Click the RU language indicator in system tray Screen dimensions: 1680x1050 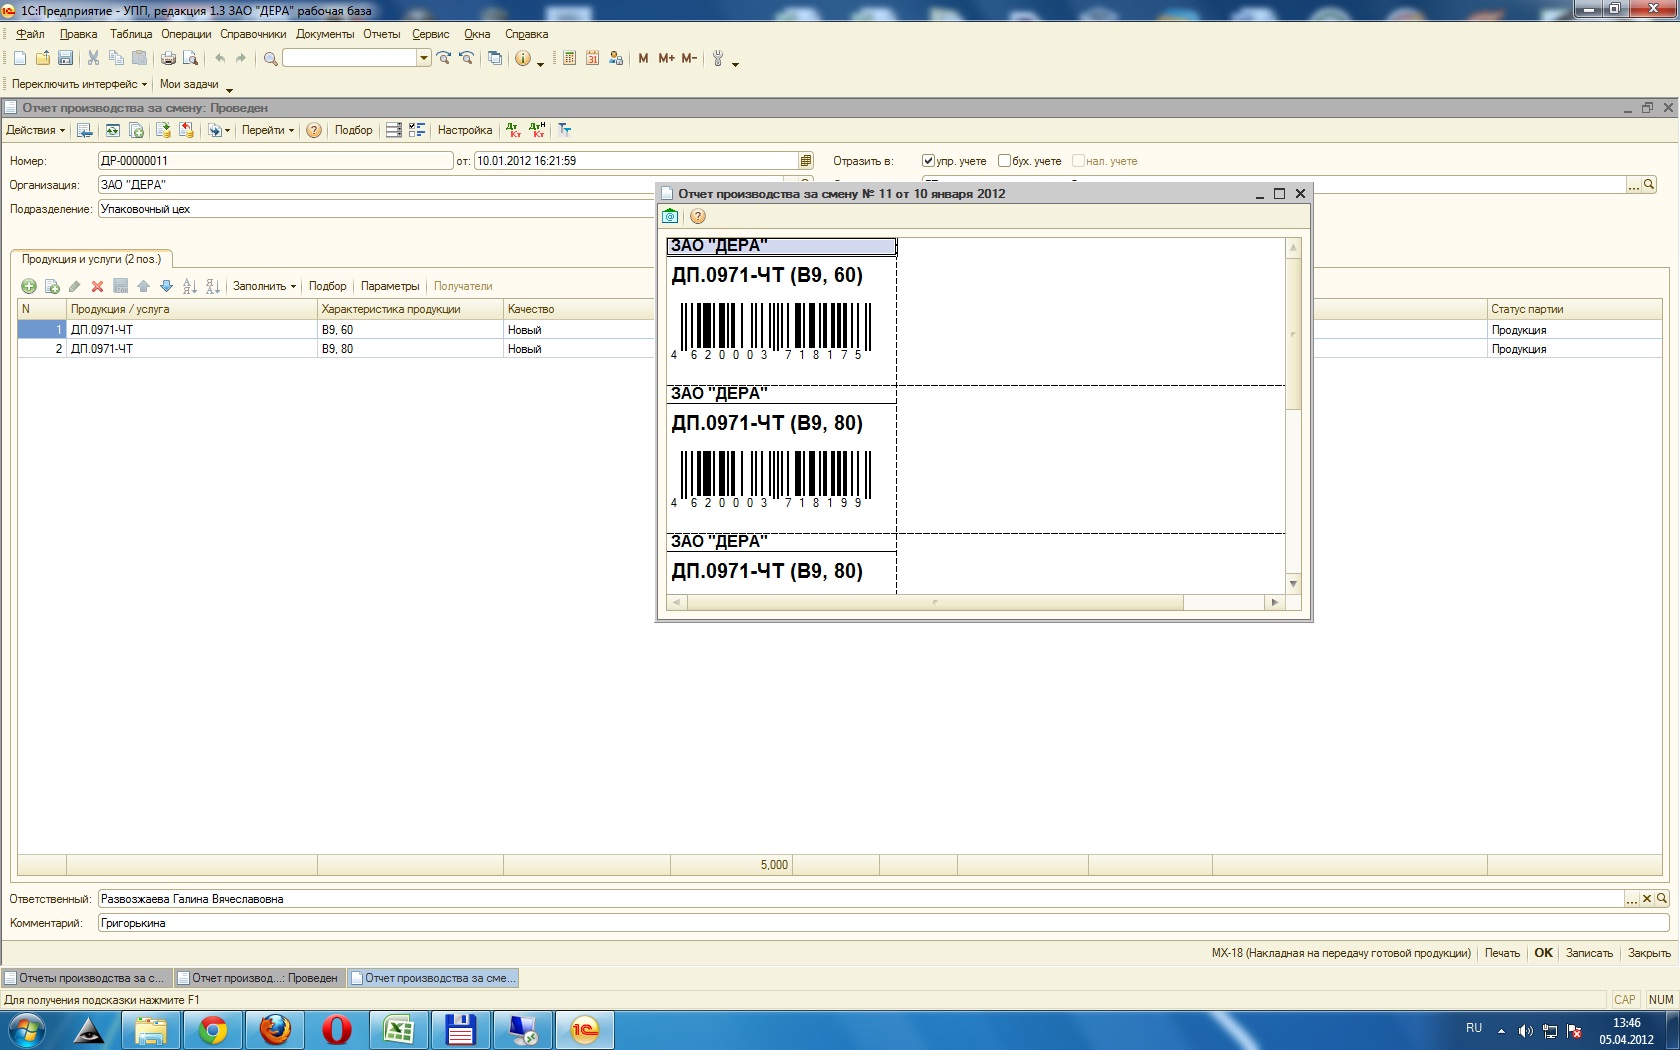pos(1473,1028)
